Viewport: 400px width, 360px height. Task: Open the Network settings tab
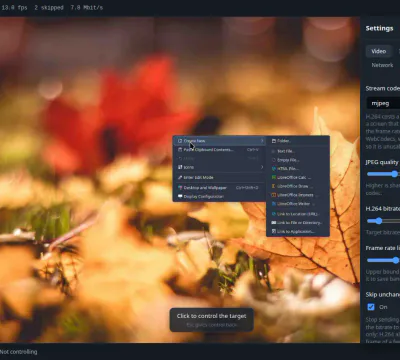tap(382, 65)
